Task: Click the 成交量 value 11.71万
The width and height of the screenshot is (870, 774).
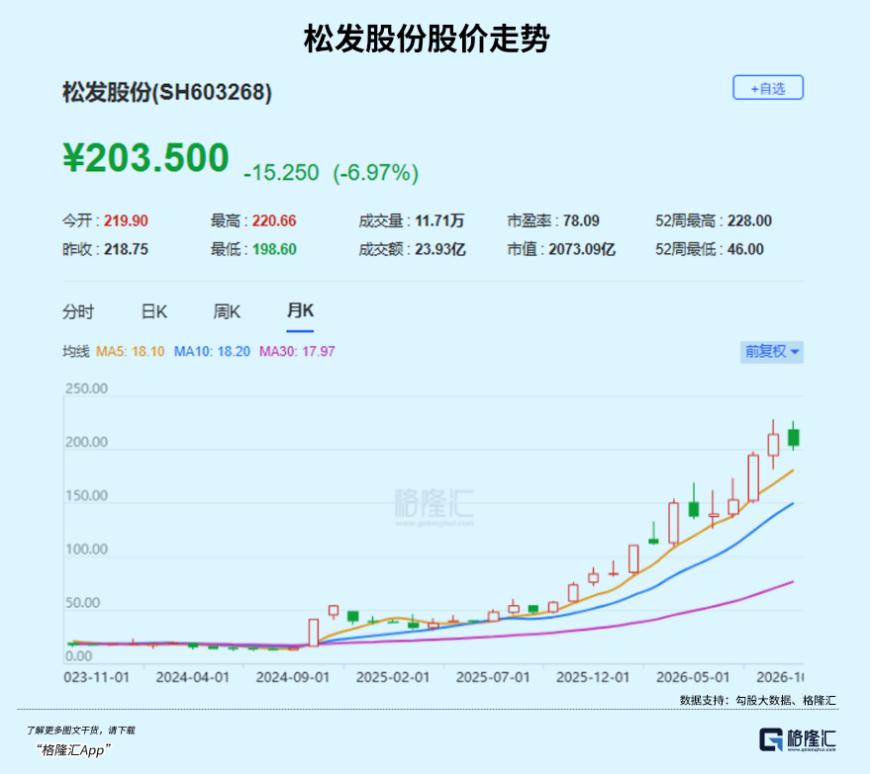Action: (x=439, y=221)
